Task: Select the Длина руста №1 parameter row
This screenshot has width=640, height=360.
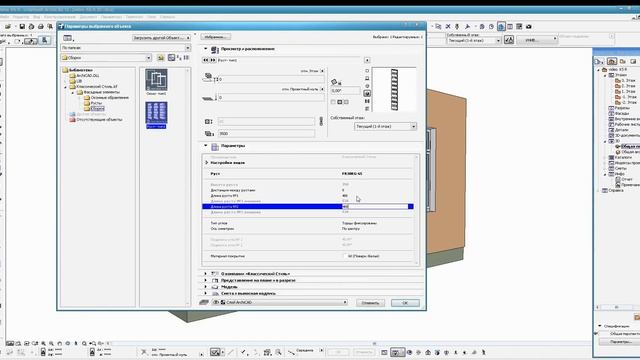Action: [308, 196]
